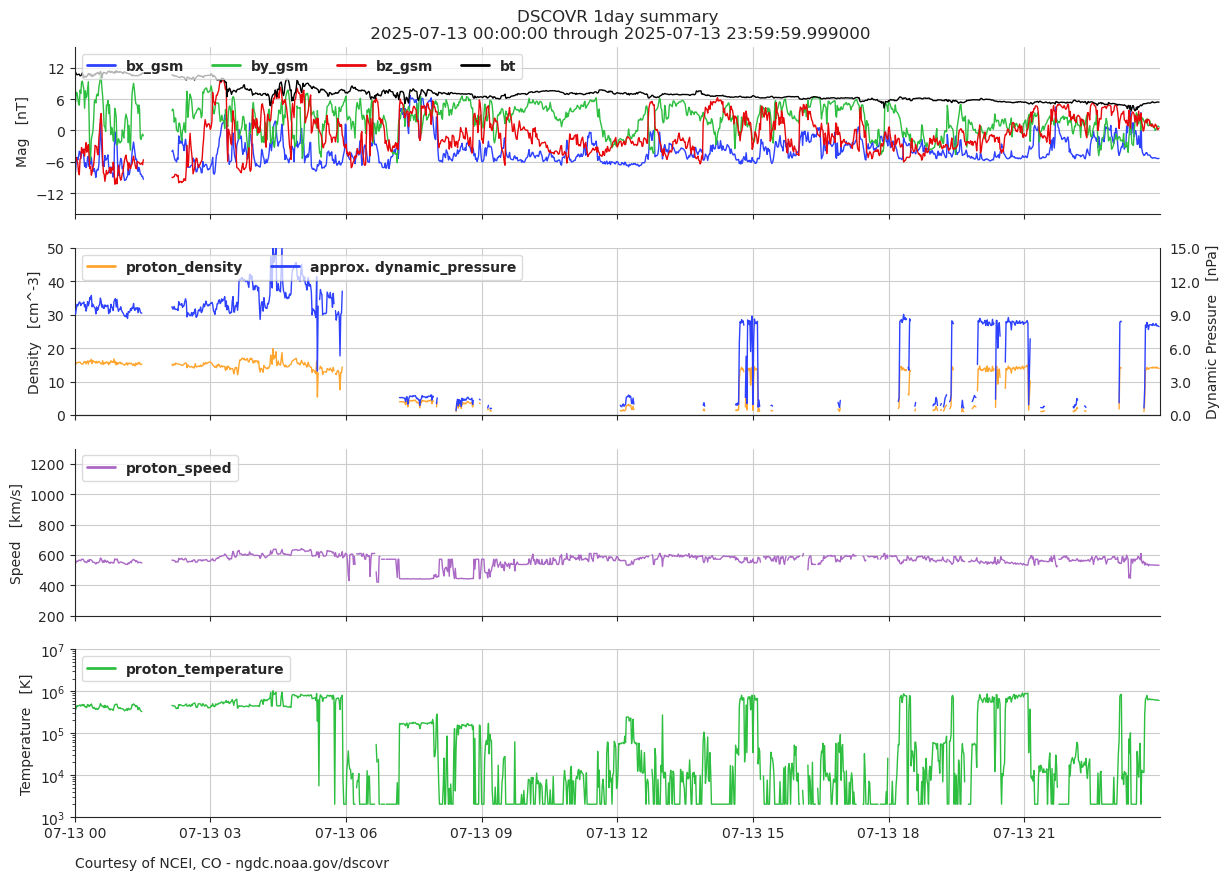Click the proton_speed legend label

(178, 469)
